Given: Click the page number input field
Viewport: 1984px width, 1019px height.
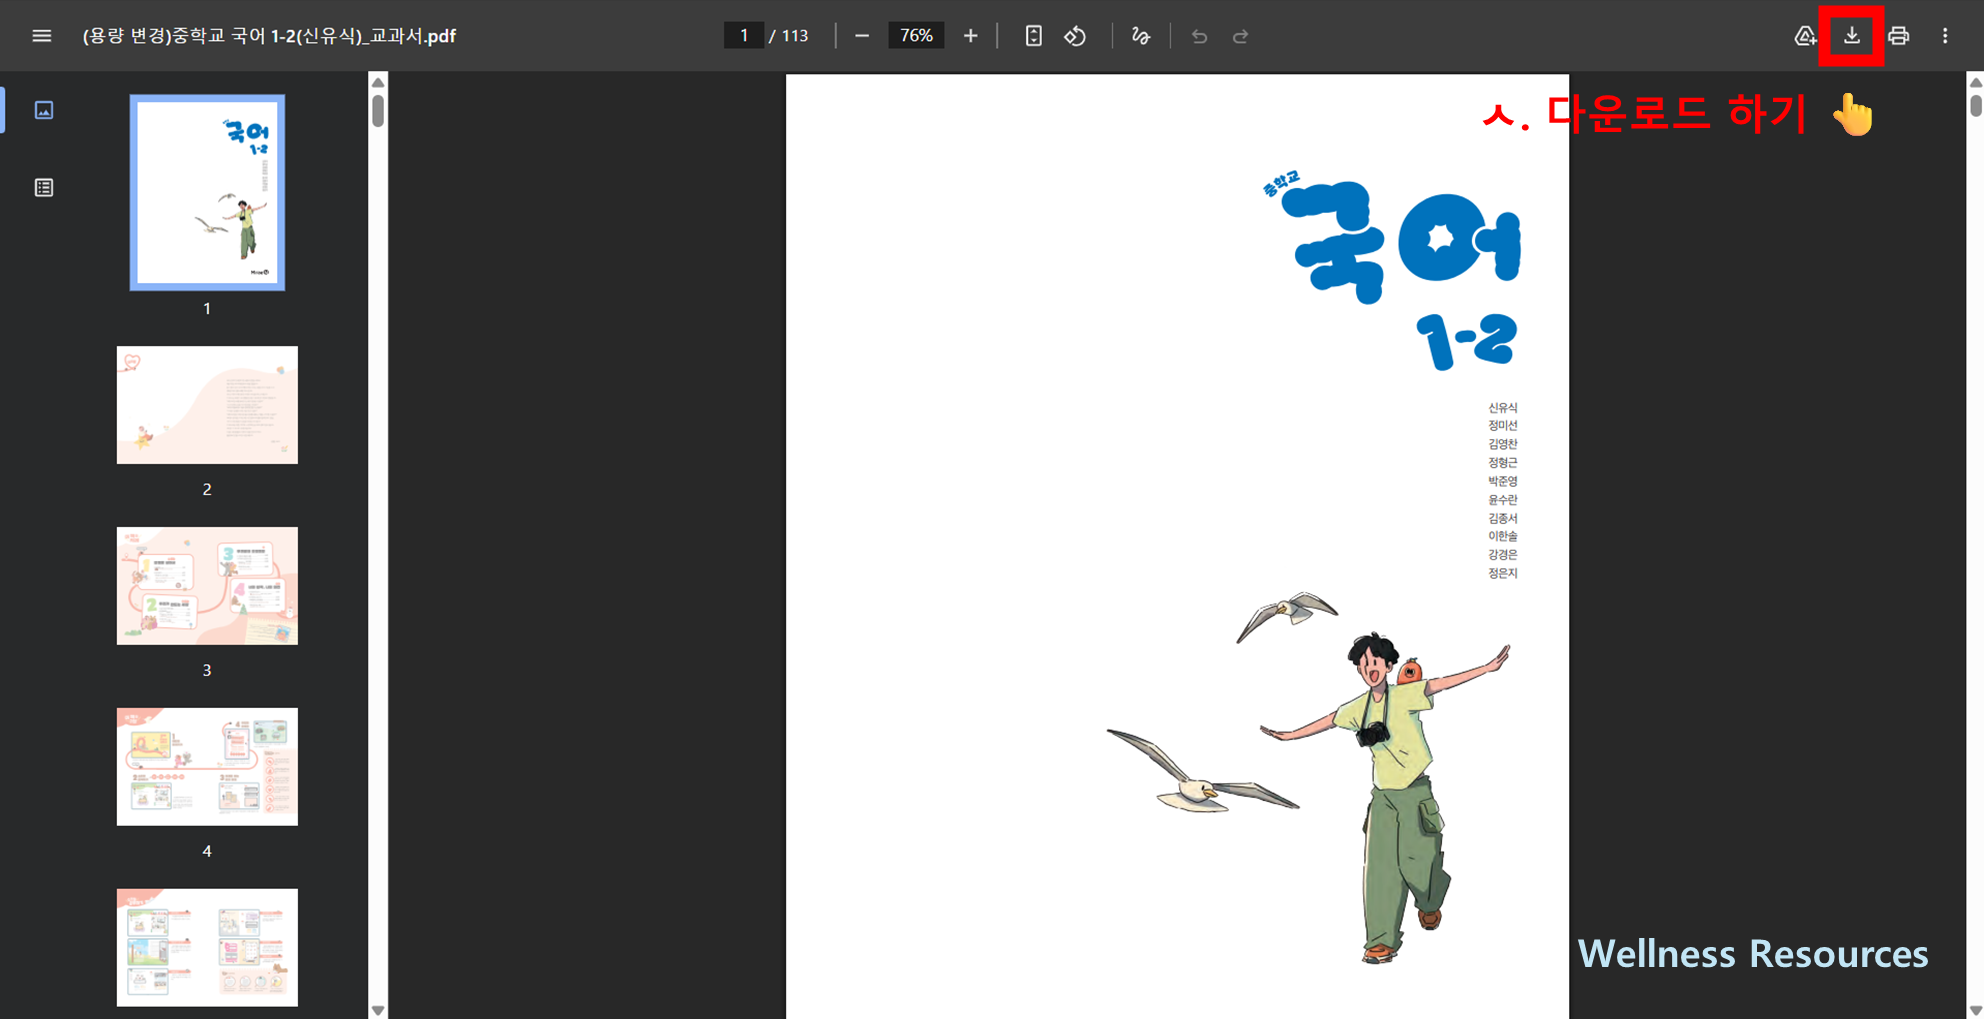Looking at the screenshot, I should click(743, 36).
